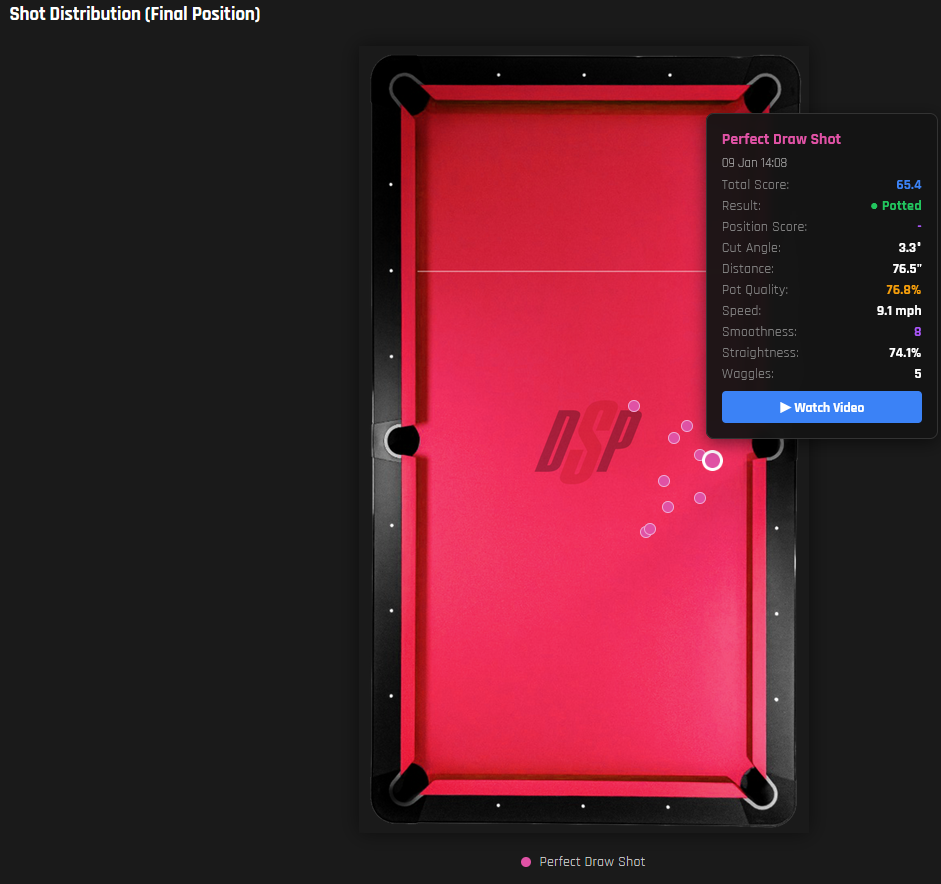941x884 pixels.
Task: Click the left side middle pocket
Action: pyautogui.click(x=399, y=440)
